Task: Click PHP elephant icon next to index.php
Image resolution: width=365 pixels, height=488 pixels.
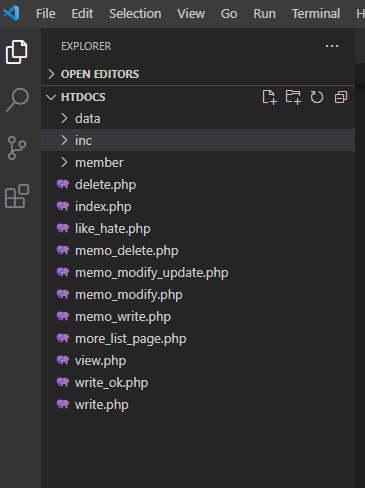Action: pos(63,206)
